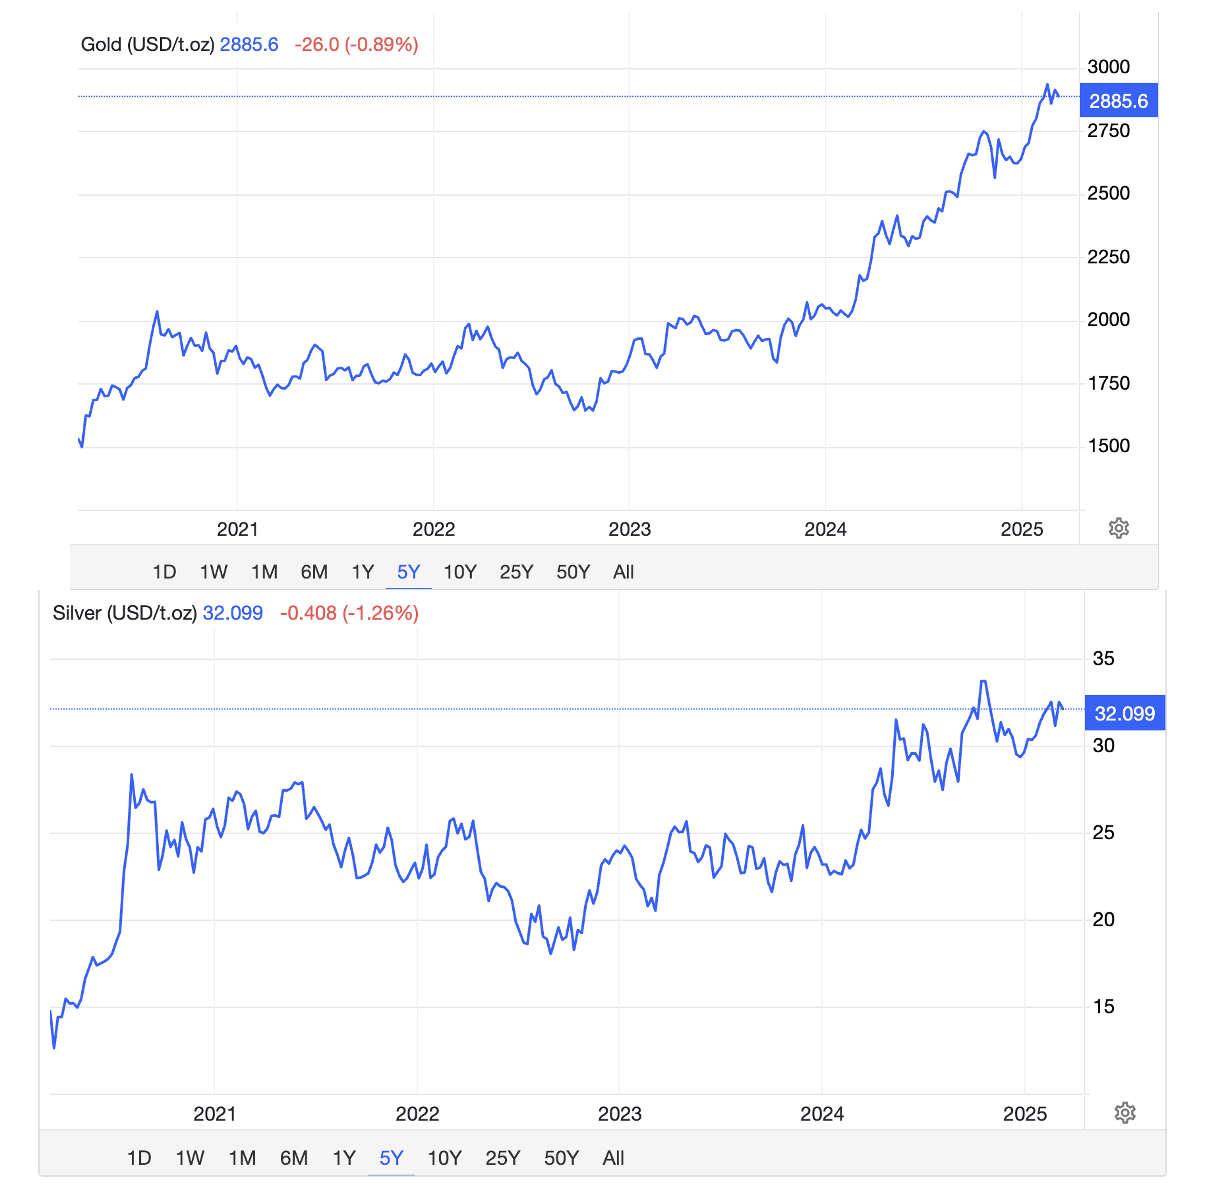
Task: Switch gold chart to 1M range
Action: (x=264, y=572)
